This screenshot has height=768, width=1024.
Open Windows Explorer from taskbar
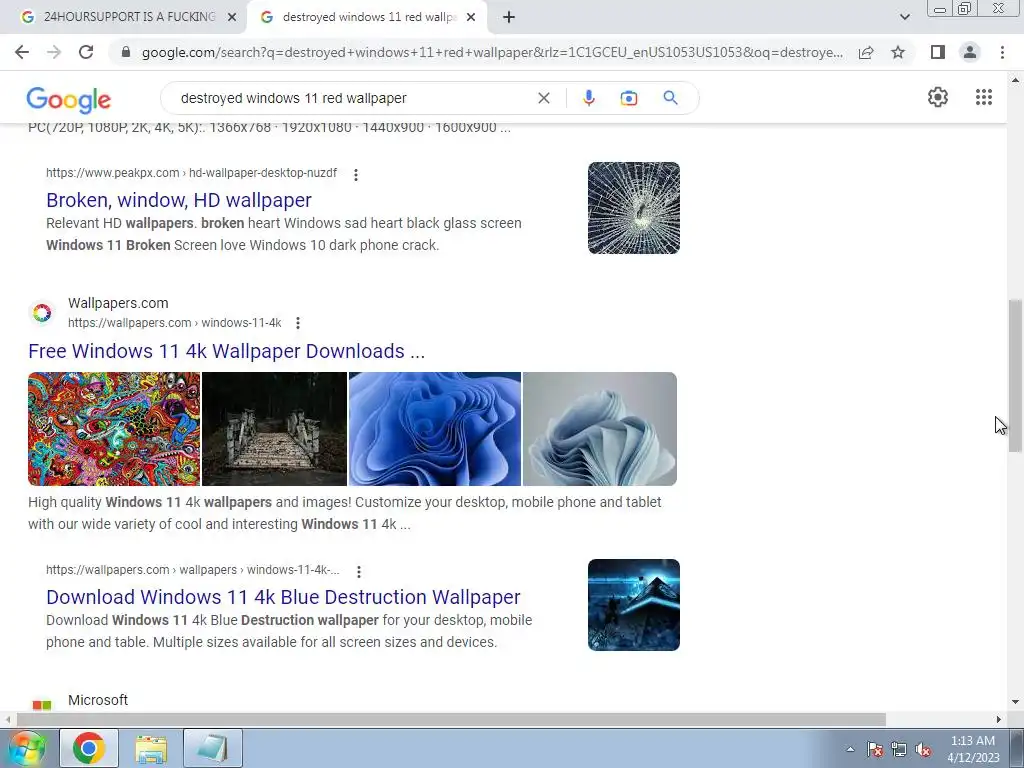pyautogui.click(x=151, y=748)
